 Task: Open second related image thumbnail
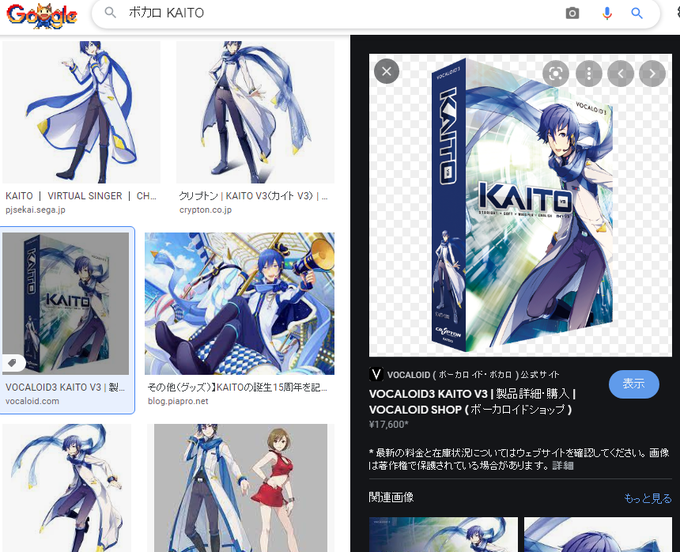click(x=598, y=534)
